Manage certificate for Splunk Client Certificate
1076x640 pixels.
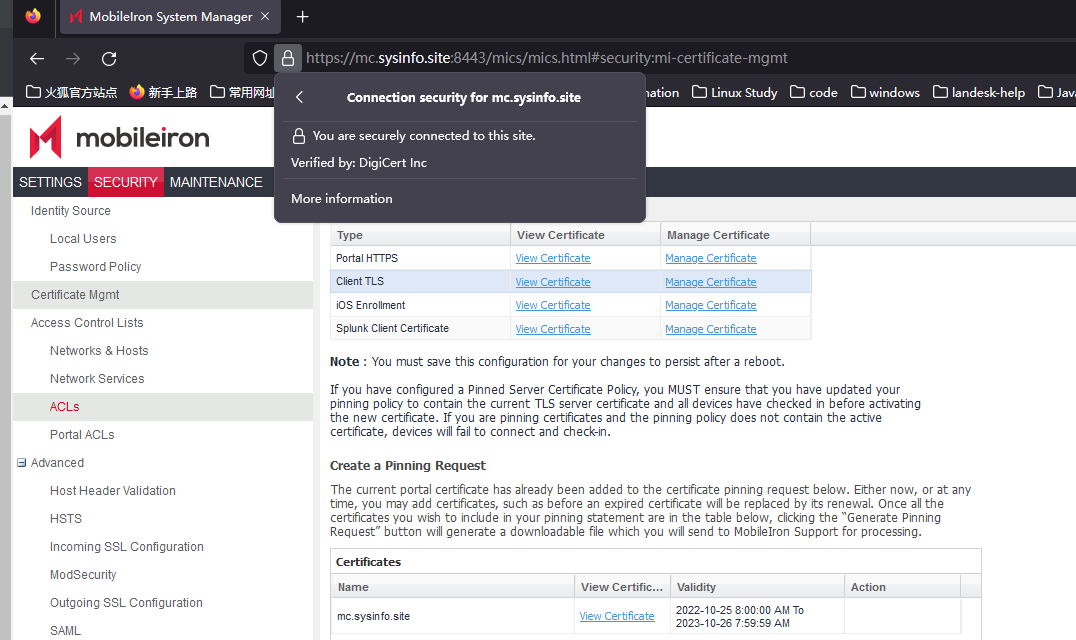tap(710, 329)
